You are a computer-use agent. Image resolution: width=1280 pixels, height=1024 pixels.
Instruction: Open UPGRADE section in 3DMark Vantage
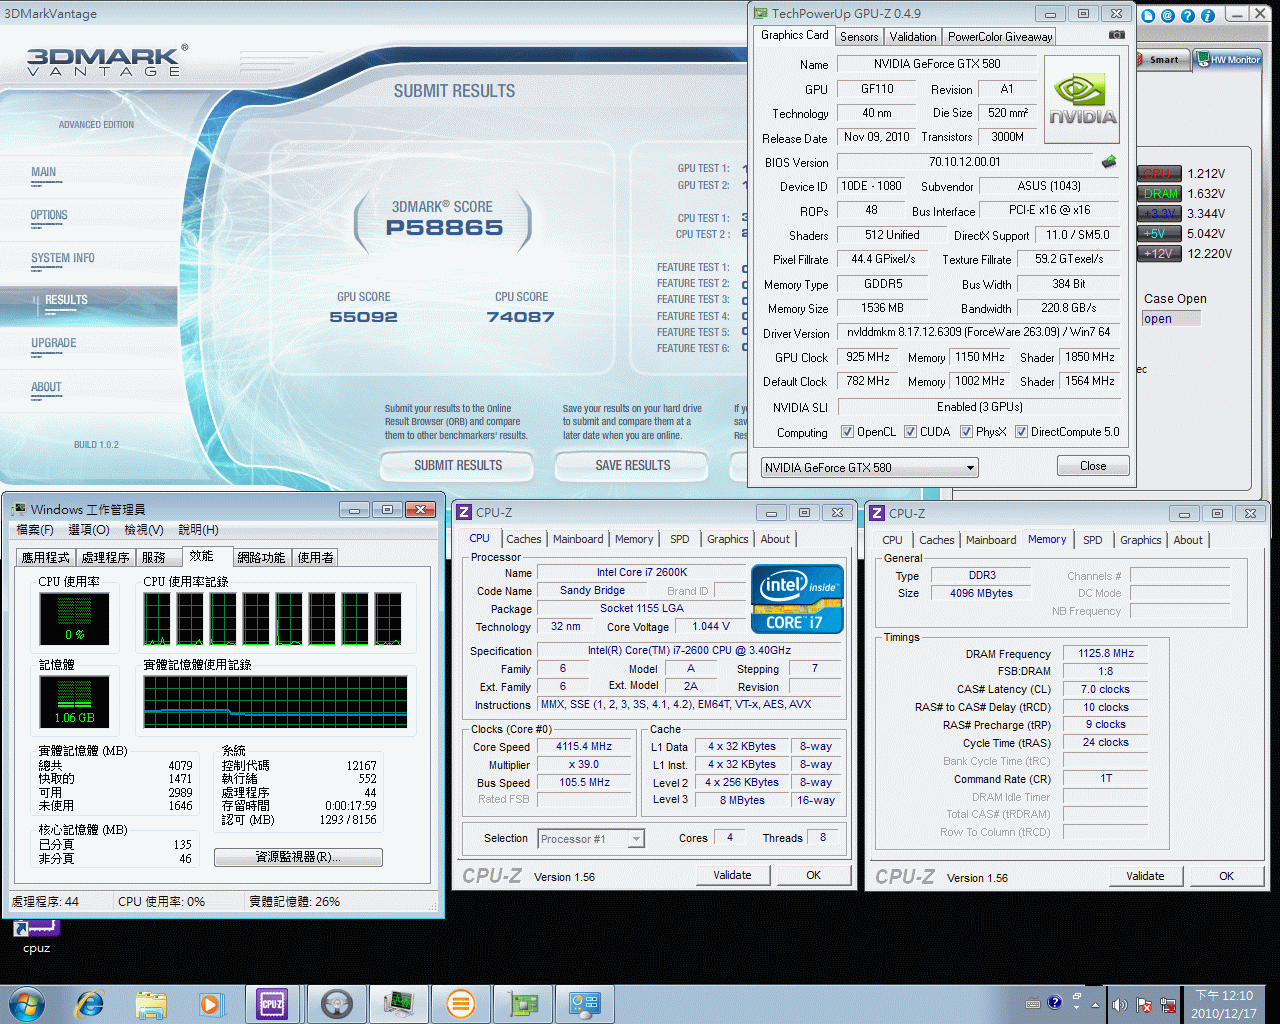coord(54,343)
